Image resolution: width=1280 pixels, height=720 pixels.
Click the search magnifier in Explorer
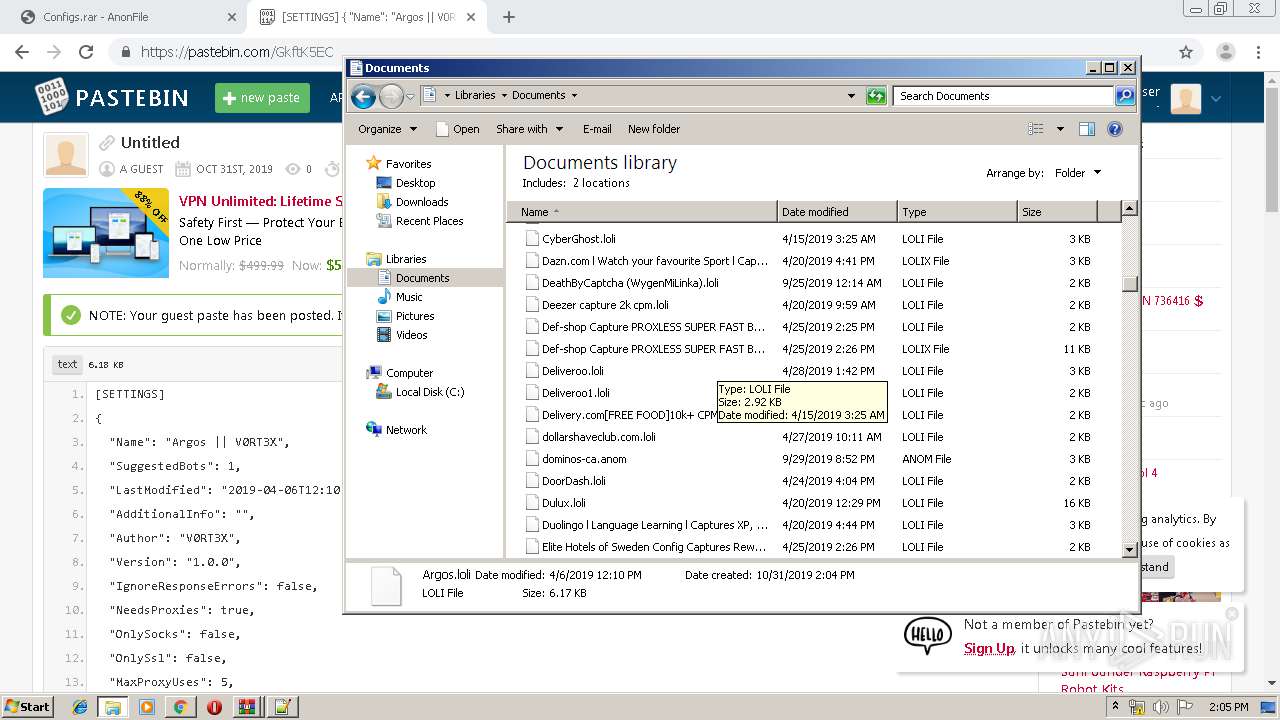click(x=1125, y=96)
